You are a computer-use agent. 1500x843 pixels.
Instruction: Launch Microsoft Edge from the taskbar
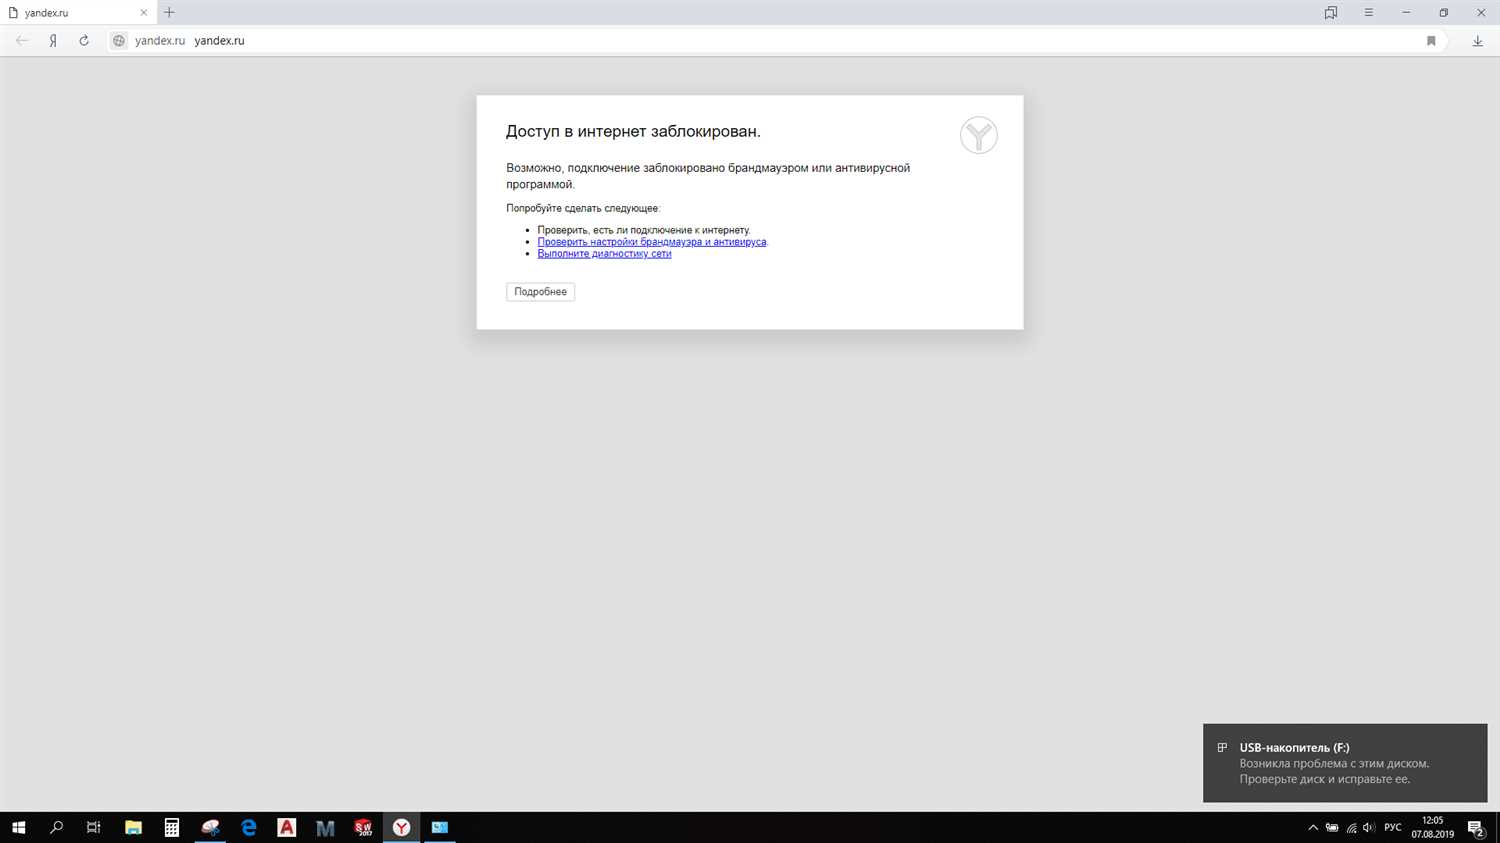click(249, 827)
